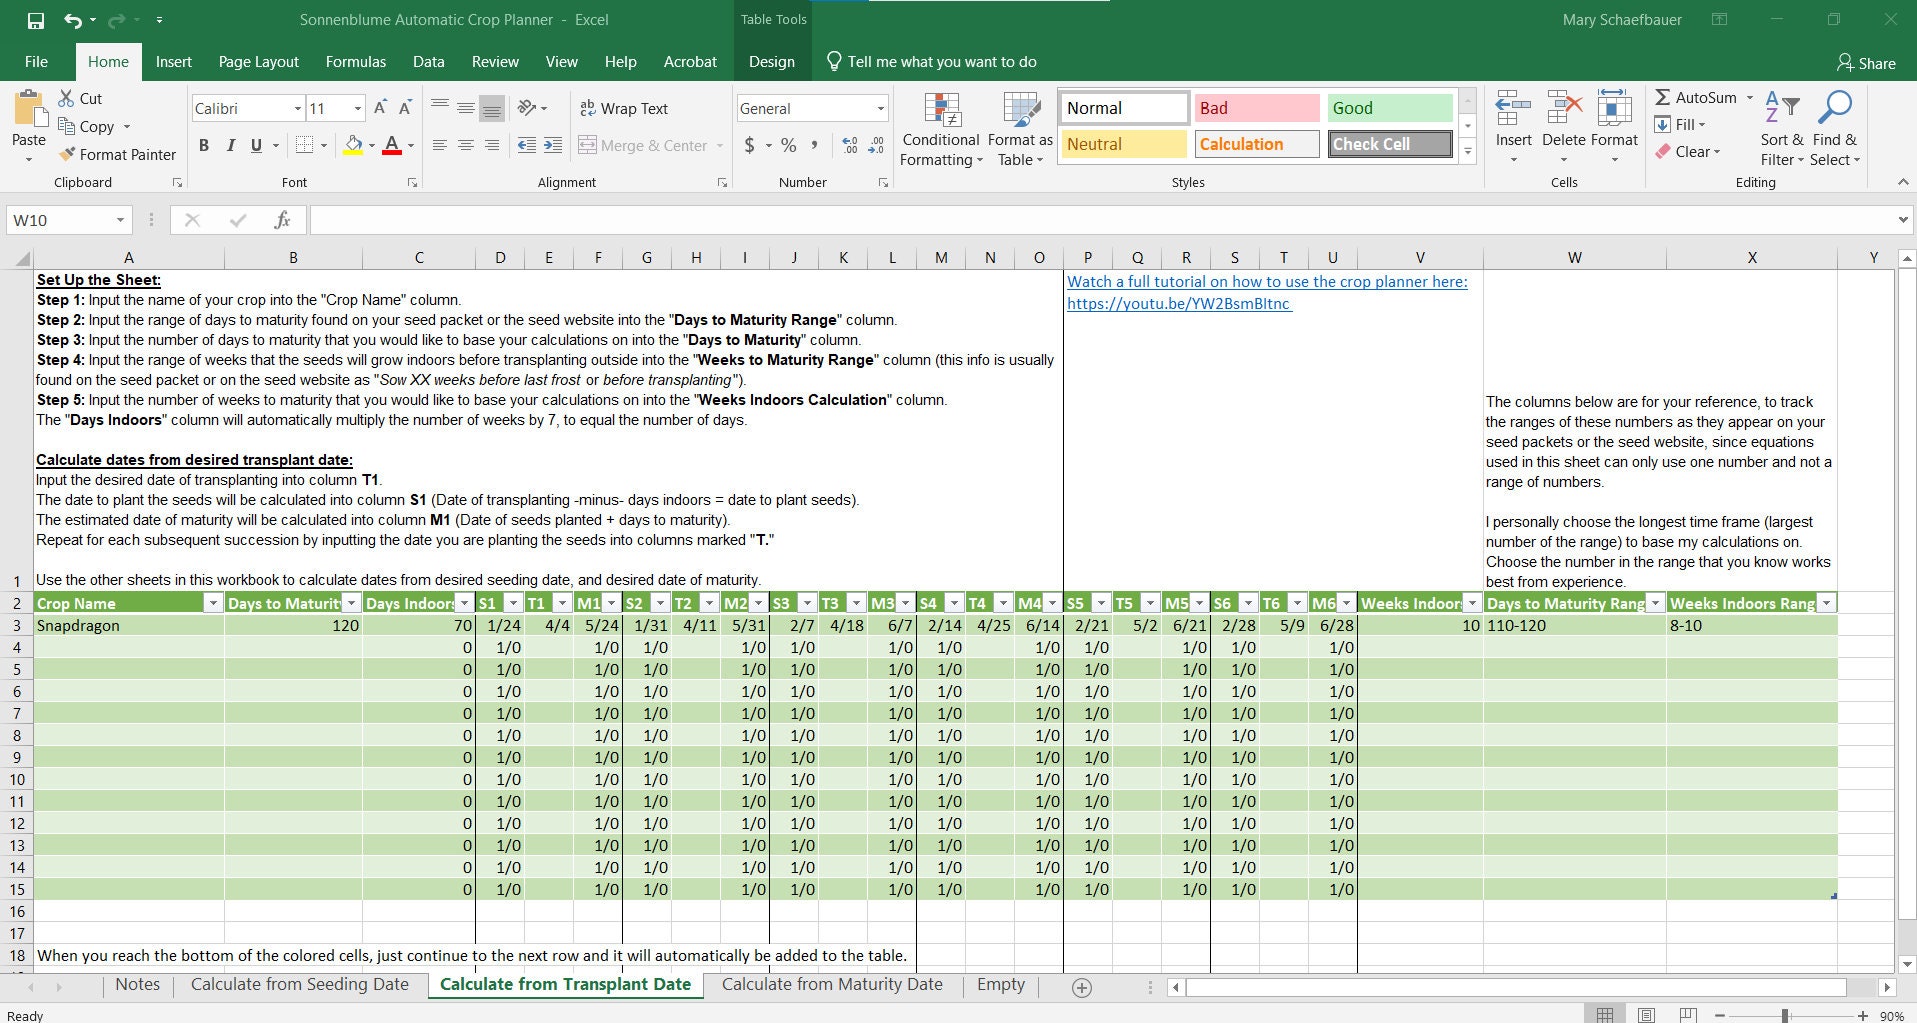This screenshot has height=1023, width=1917.
Task: Open the Number Format dropdown showing General
Action: coord(878,107)
